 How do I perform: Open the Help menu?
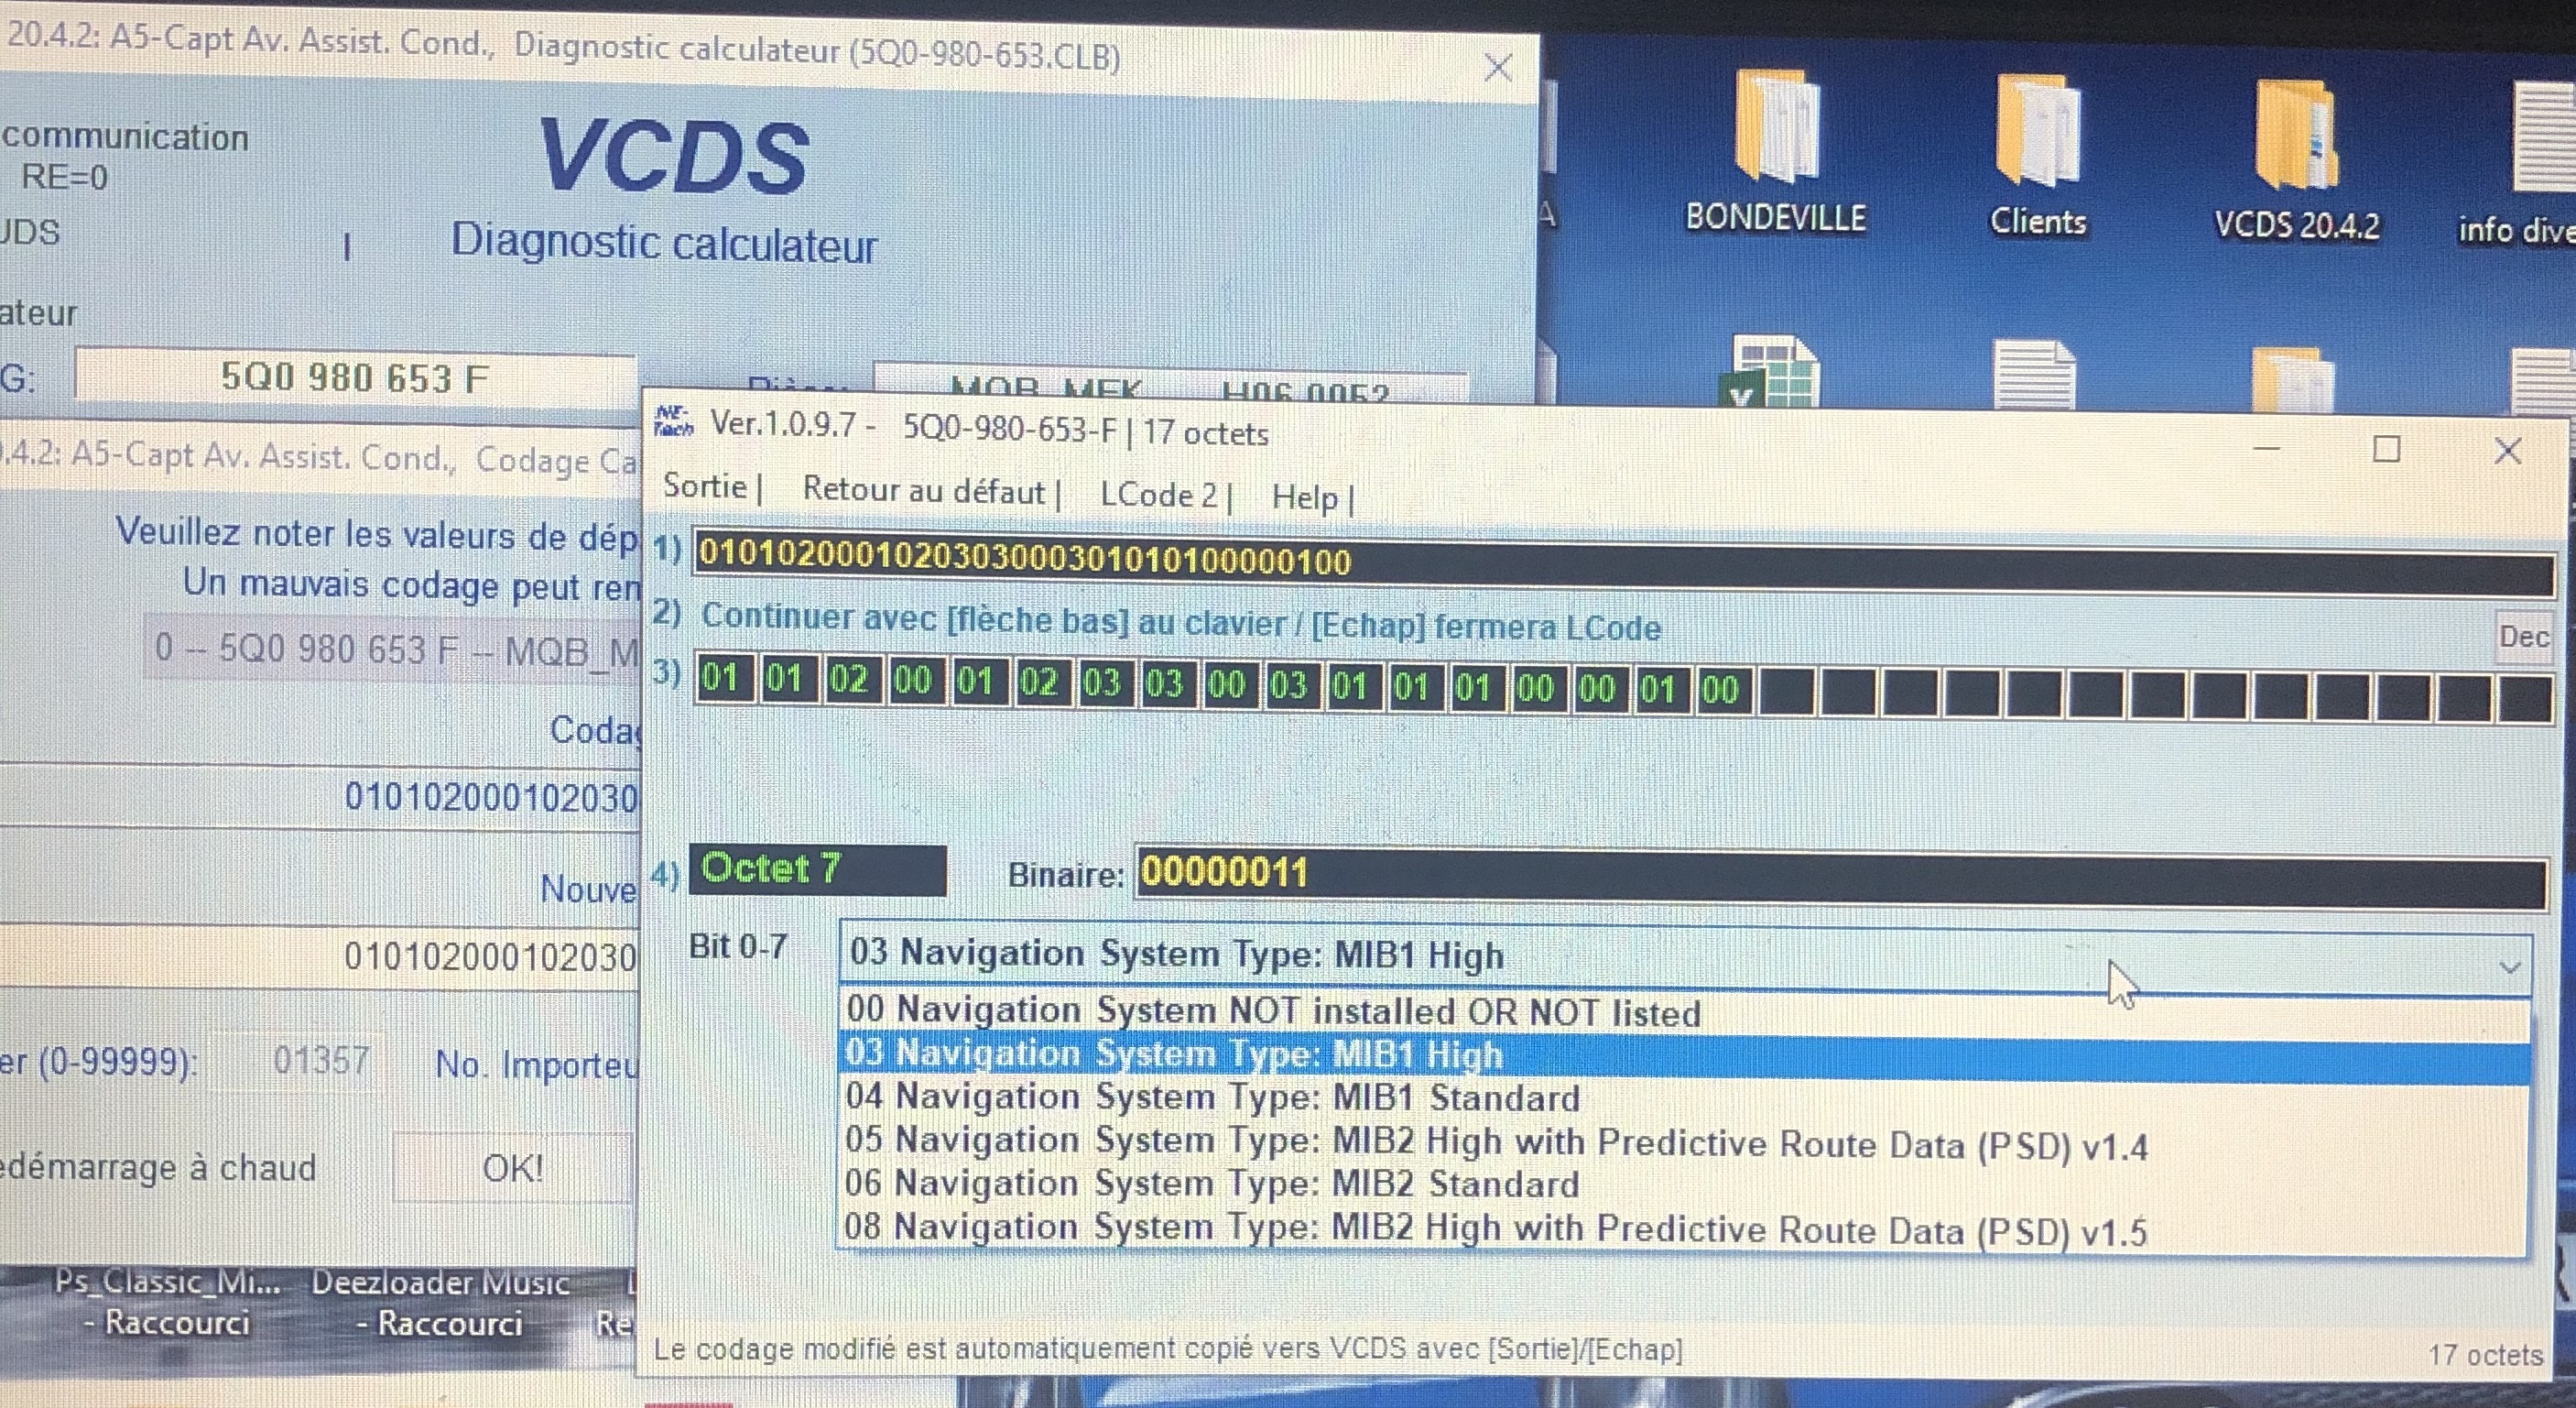(1304, 497)
